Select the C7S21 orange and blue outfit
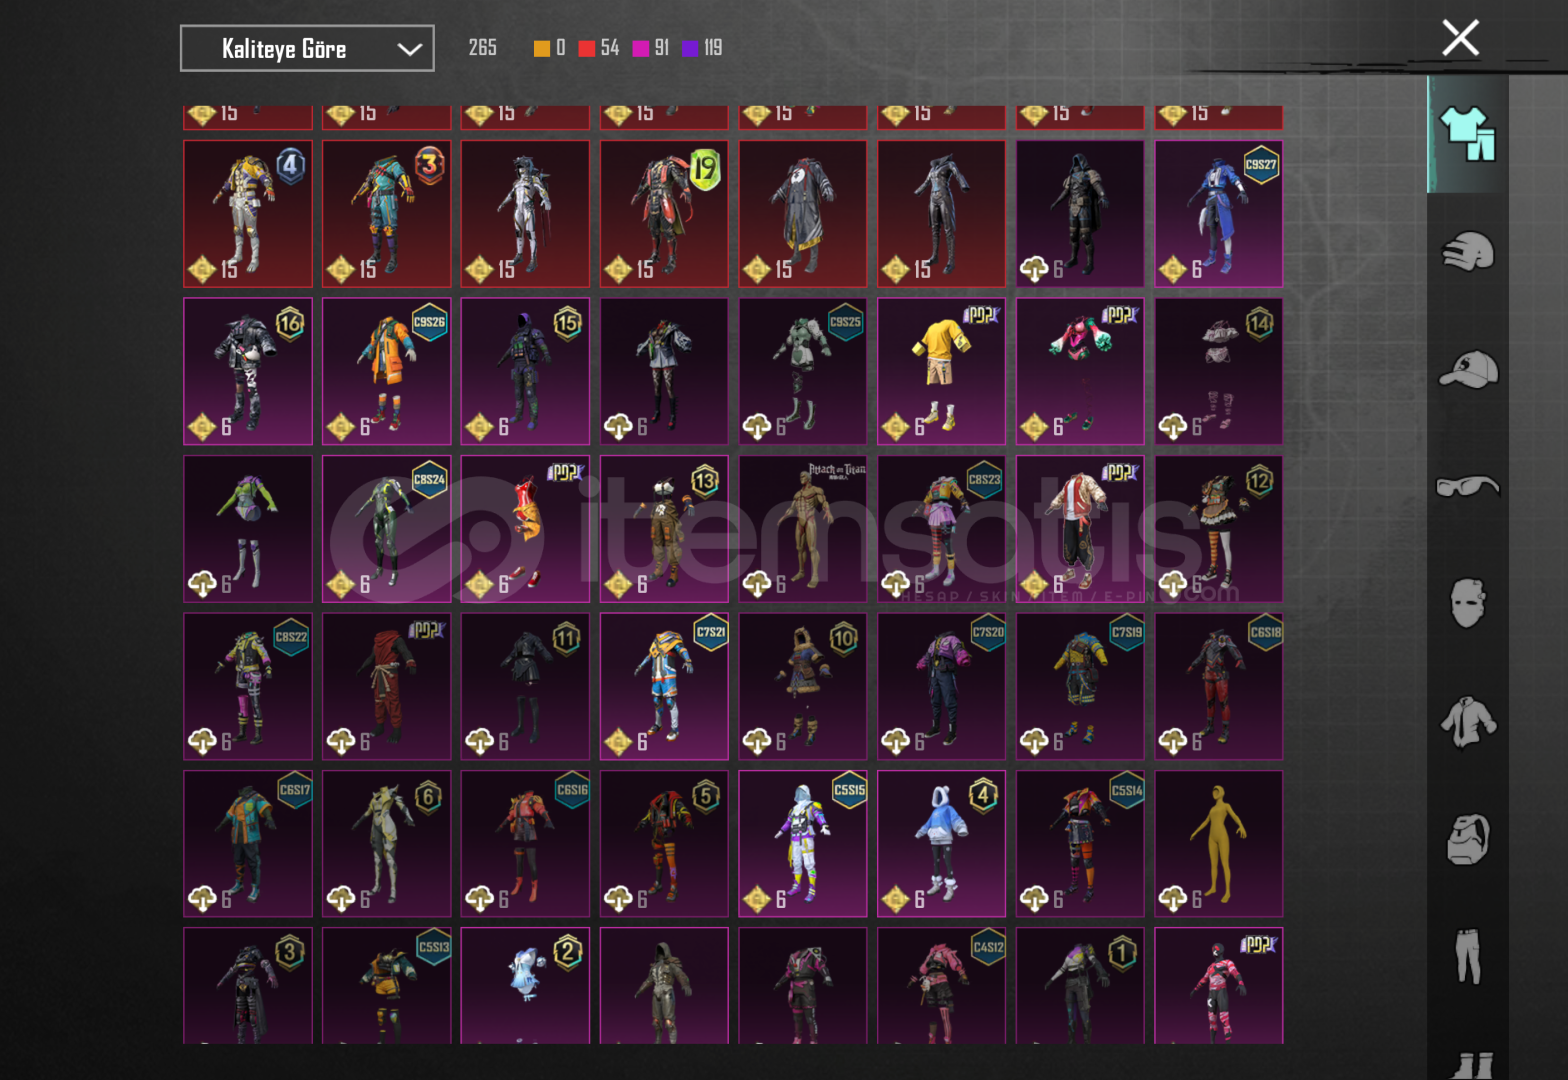This screenshot has width=1568, height=1080. [x=664, y=686]
